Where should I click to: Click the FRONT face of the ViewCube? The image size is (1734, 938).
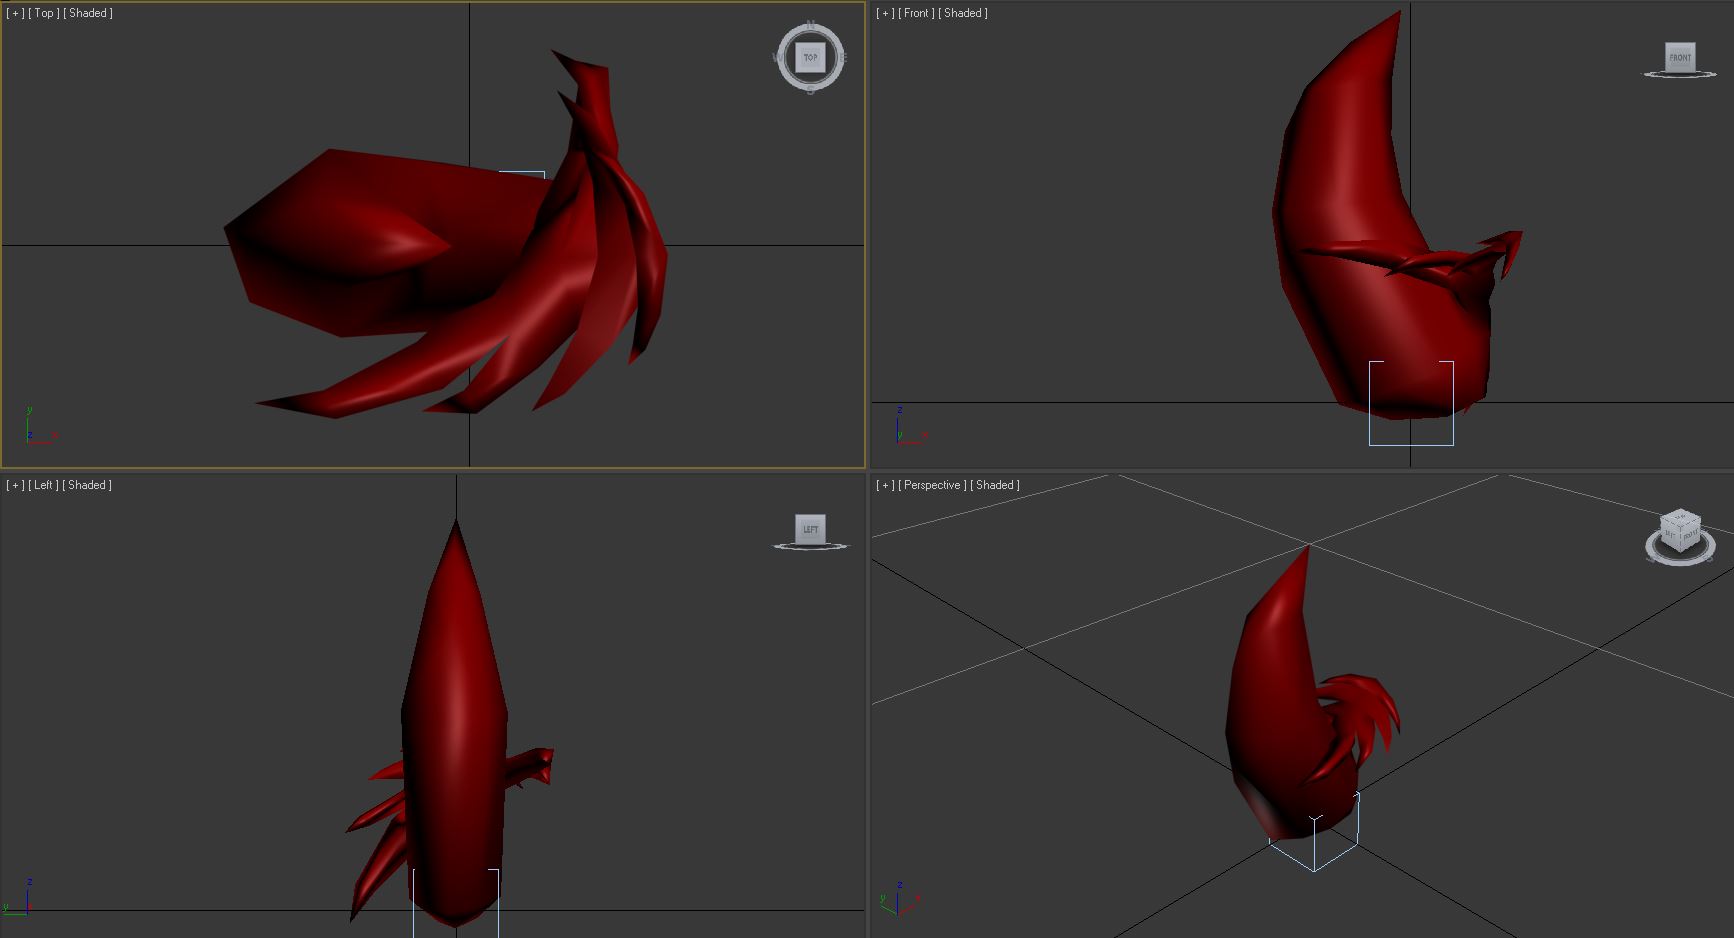1680,57
